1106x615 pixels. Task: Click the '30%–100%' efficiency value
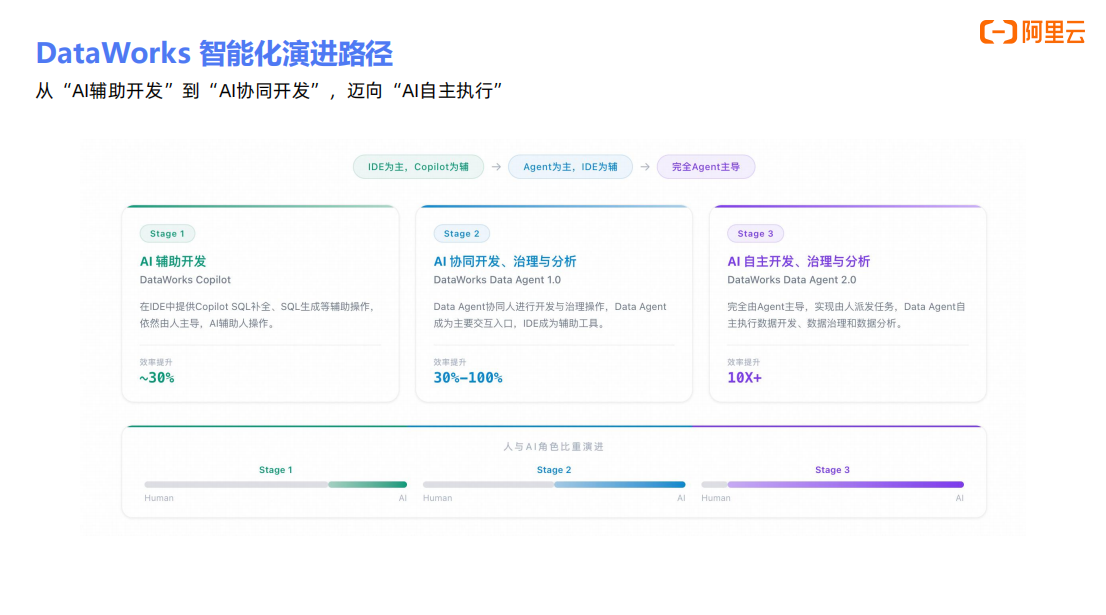point(468,378)
